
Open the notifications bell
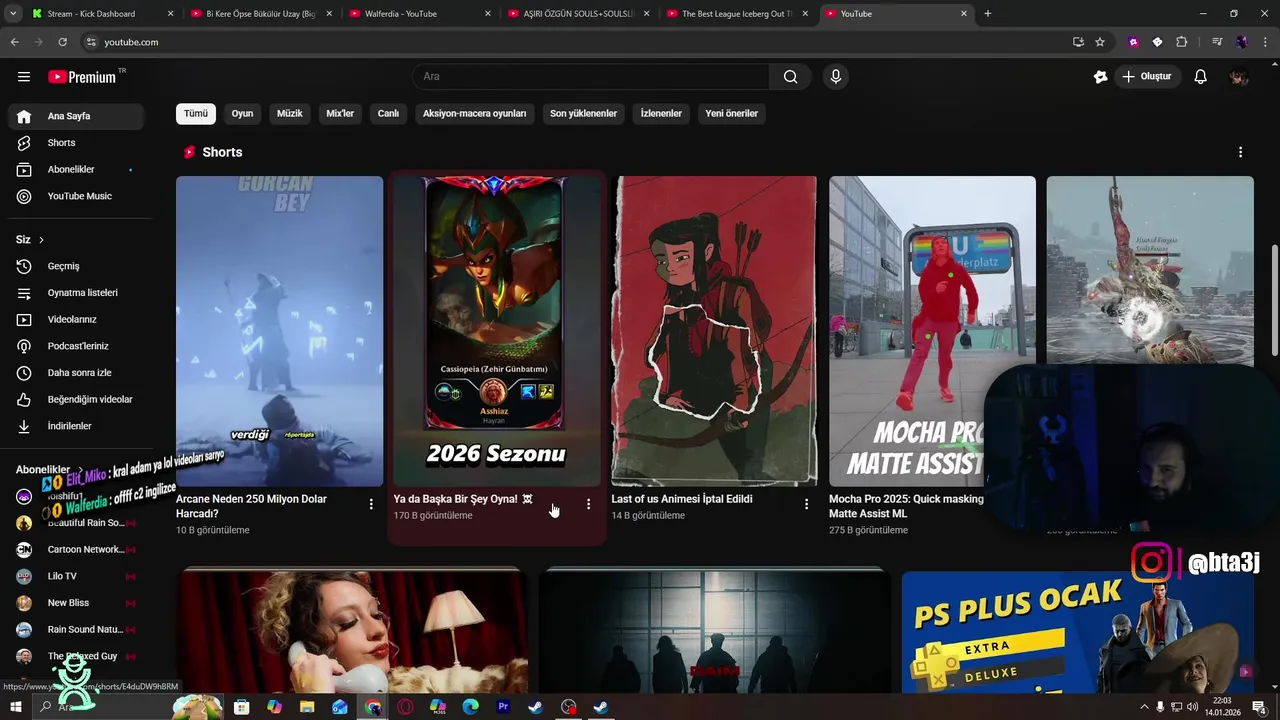pyautogui.click(x=1201, y=77)
